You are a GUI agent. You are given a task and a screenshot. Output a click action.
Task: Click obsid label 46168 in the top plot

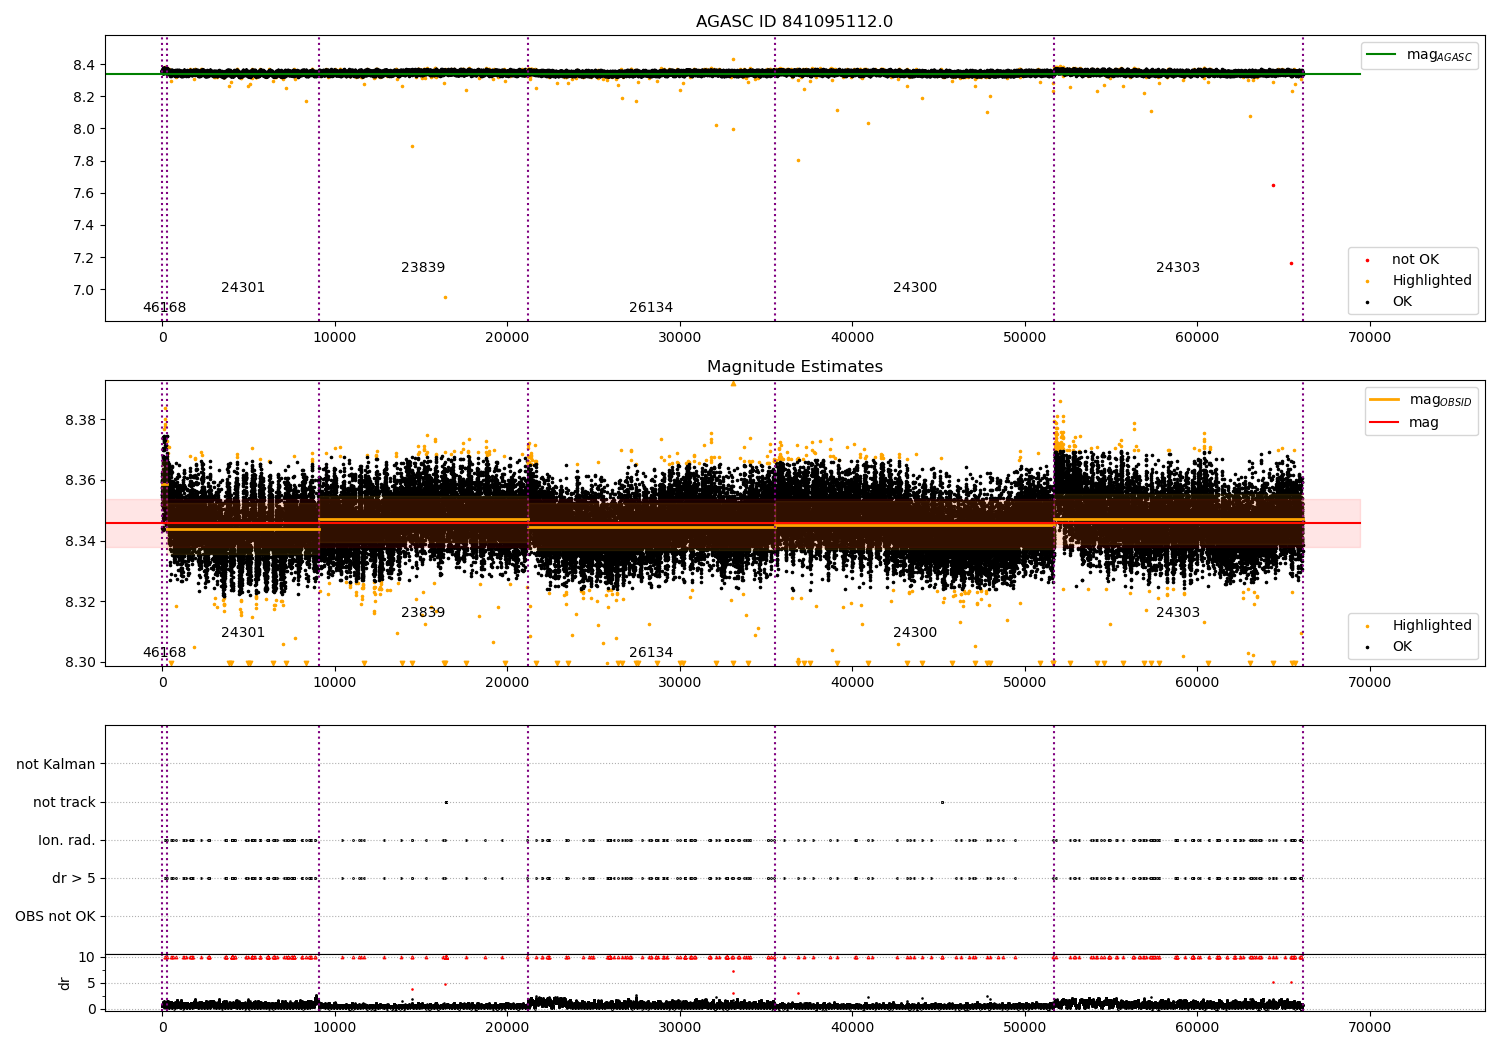[164, 308]
